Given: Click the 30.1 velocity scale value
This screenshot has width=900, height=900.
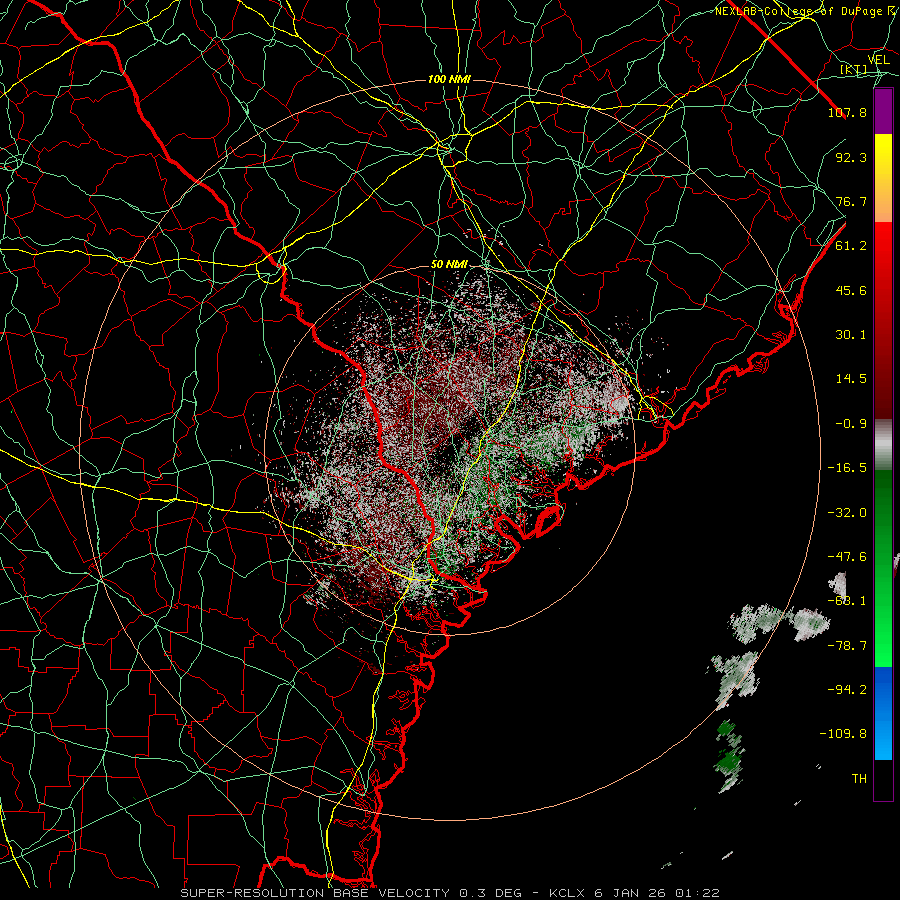Looking at the screenshot, I should [x=851, y=335].
